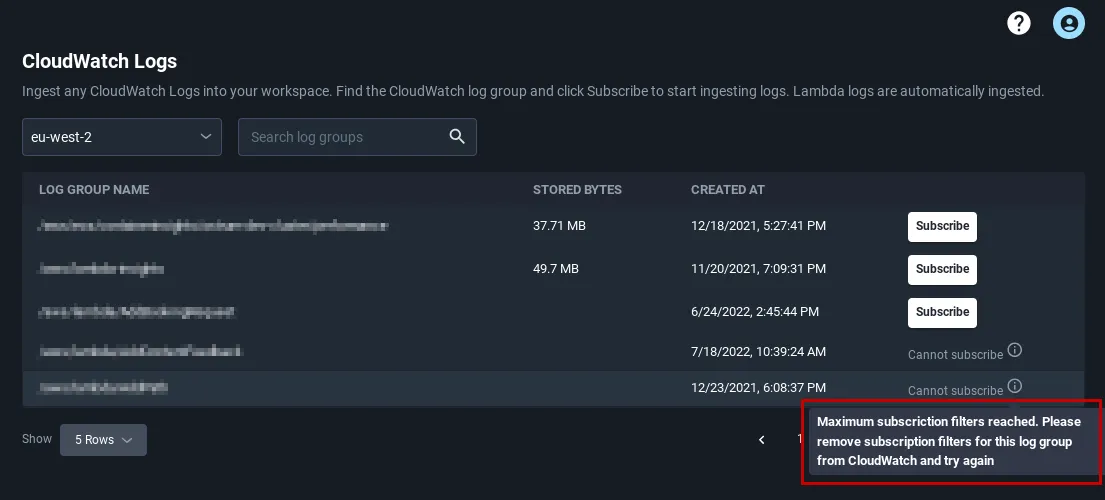Sort by the STORED BYTES column header

coord(577,190)
